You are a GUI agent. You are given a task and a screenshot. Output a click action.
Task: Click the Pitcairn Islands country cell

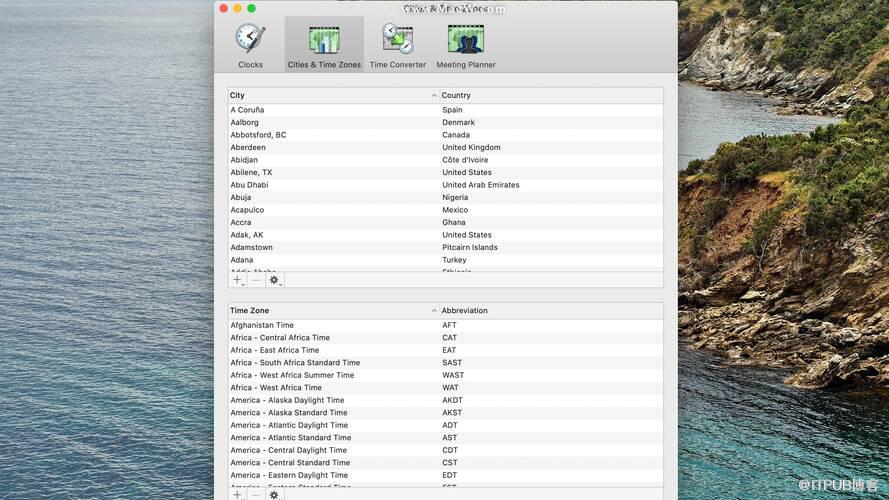click(x=470, y=247)
